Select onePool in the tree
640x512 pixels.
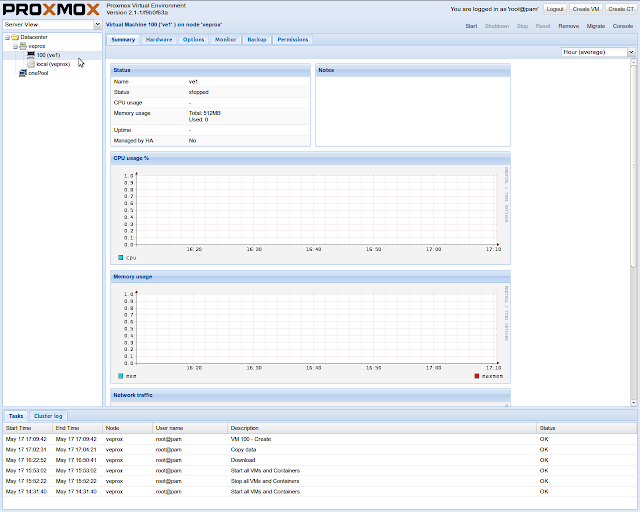38,73
